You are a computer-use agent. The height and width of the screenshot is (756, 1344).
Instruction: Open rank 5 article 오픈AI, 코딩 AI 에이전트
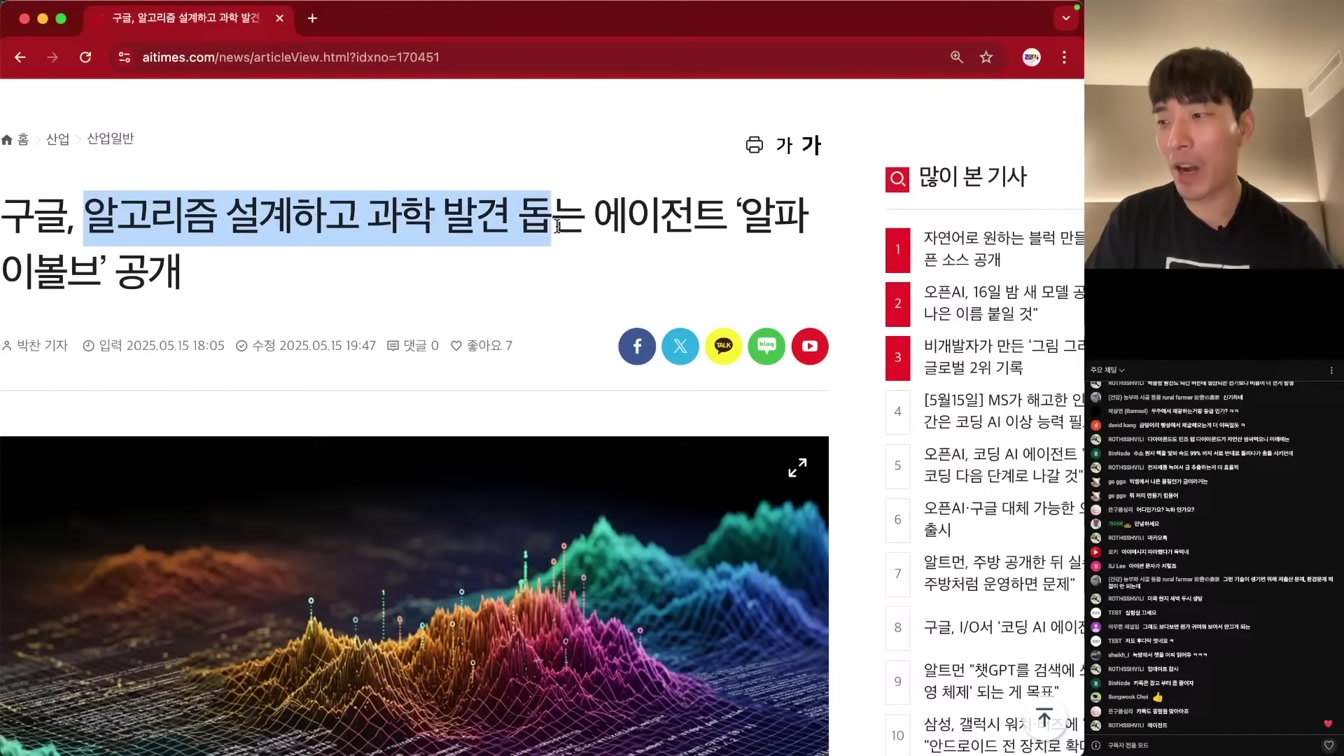(x=1004, y=465)
